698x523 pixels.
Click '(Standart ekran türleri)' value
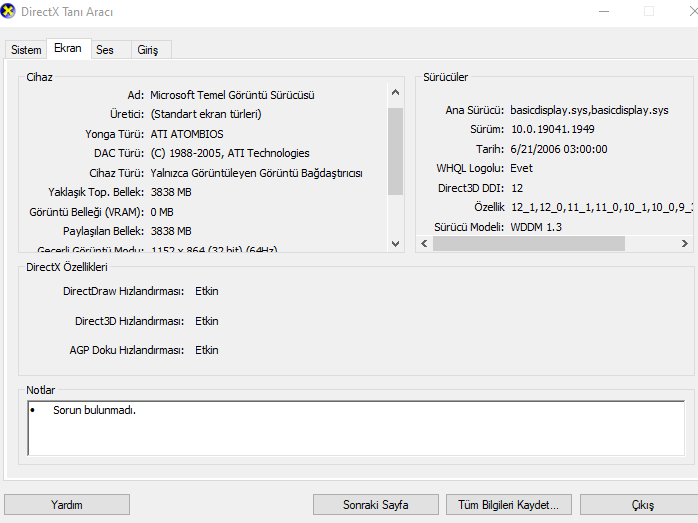tap(206, 114)
